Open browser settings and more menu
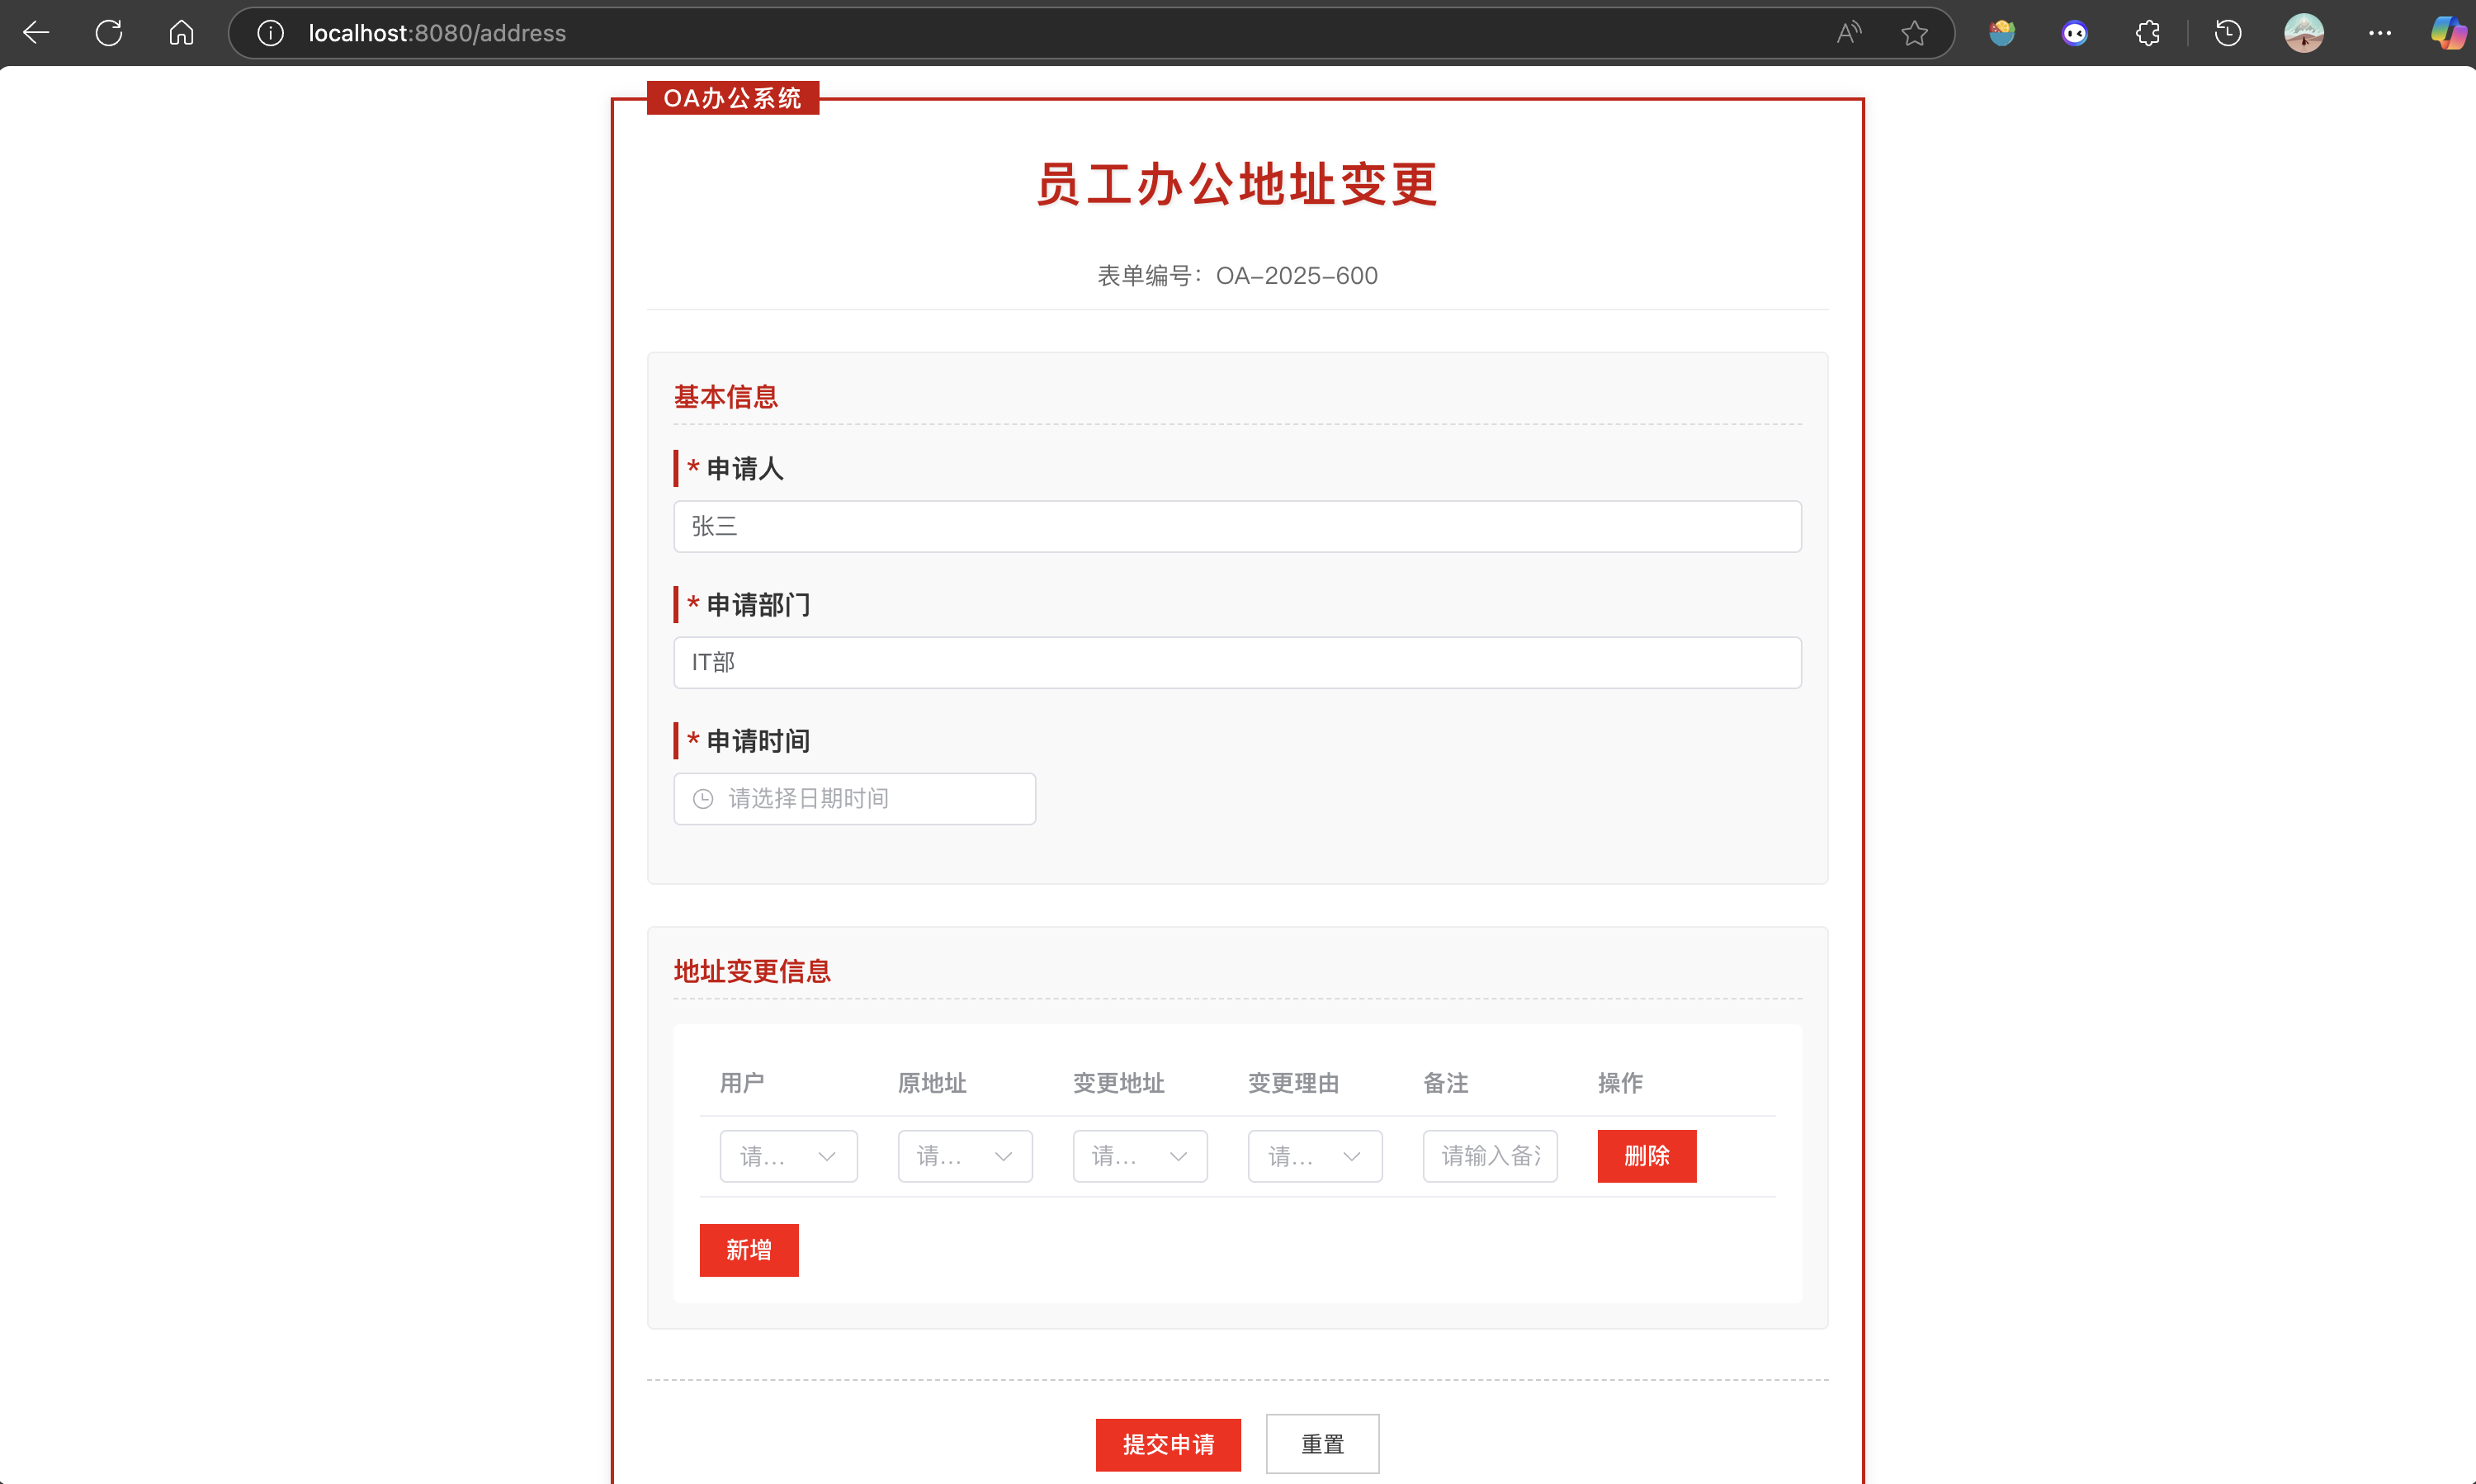Viewport: 2476px width, 1484px height. tap(2379, 33)
